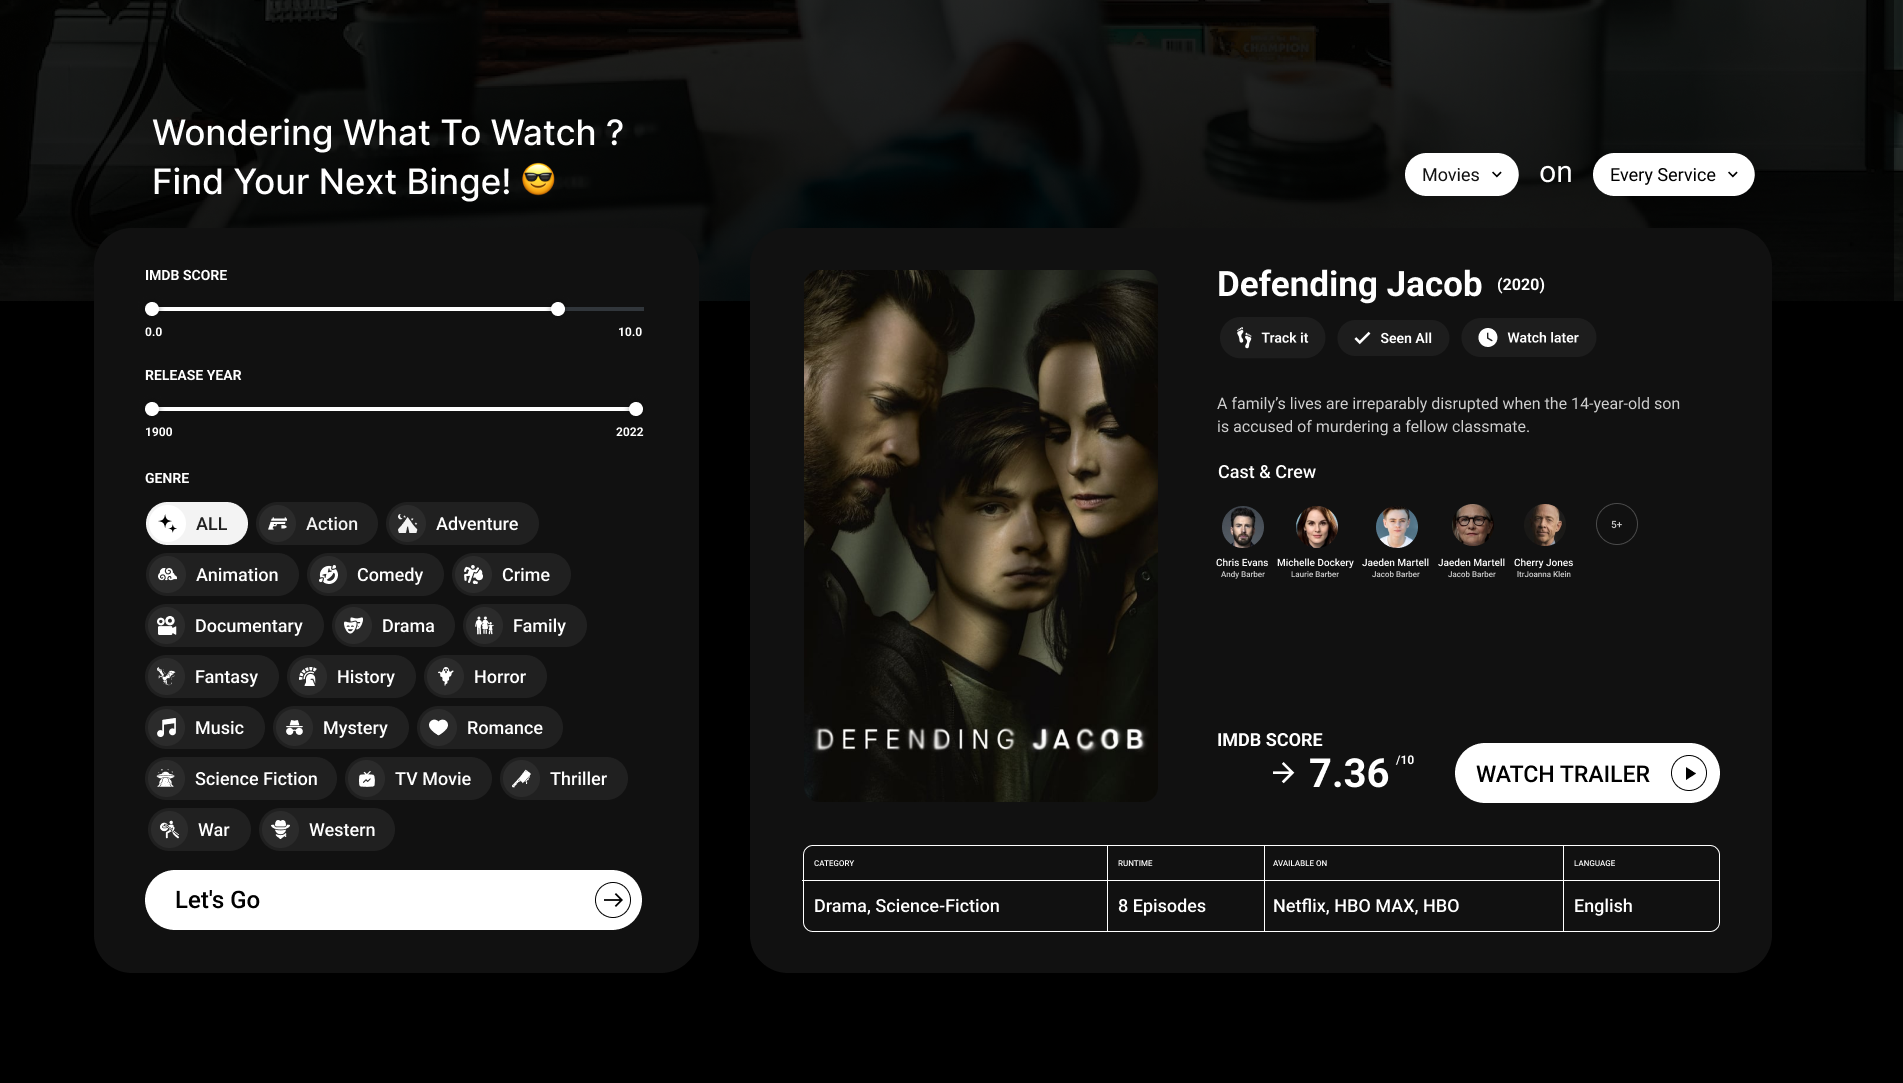Open the Movies dropdown

click(x=1461, y=175)
